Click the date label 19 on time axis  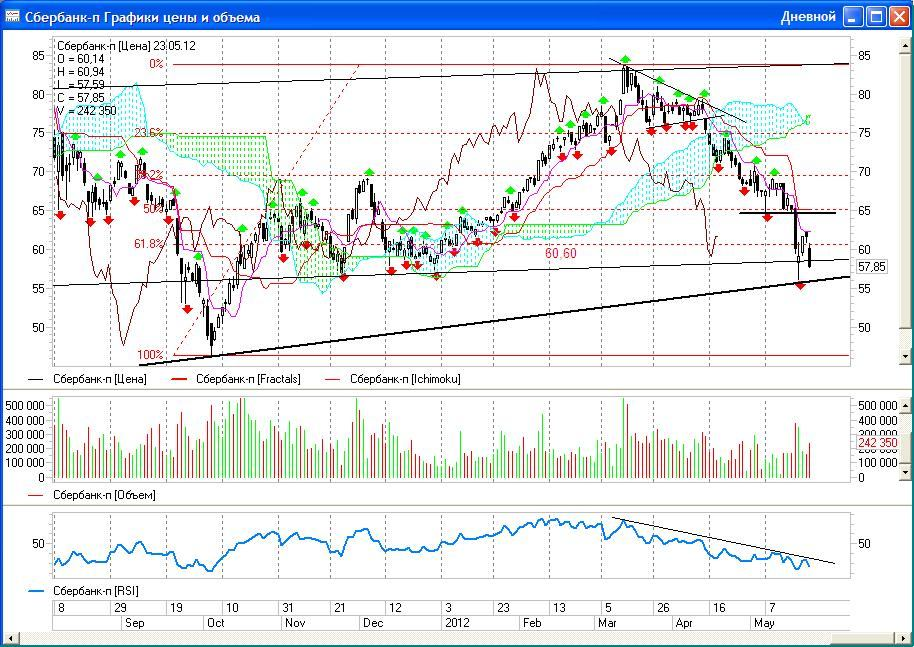tap(176, 607)
